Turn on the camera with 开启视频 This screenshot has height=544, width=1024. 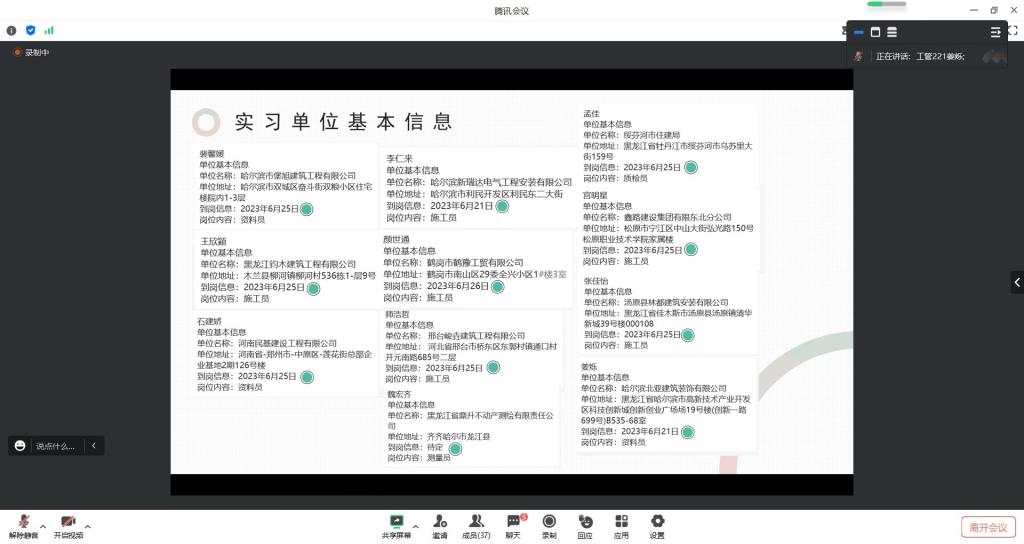point(68,527)
